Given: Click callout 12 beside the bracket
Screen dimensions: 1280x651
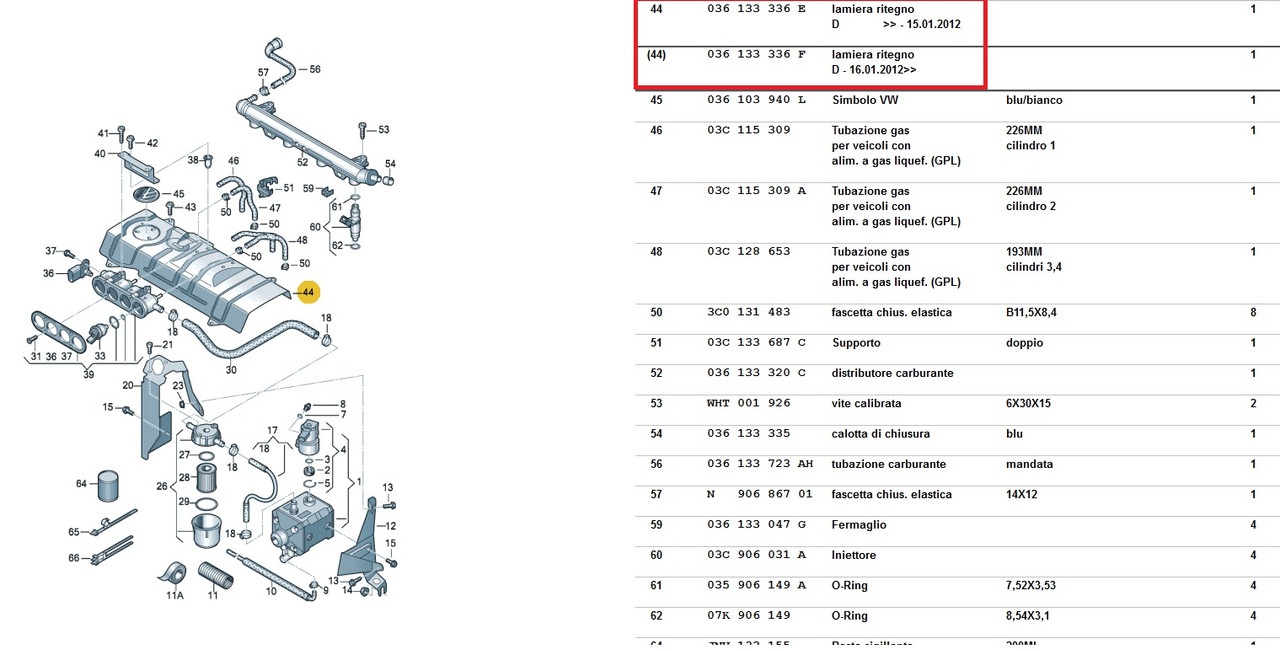Looking at the screenshot, I should 391,526.
